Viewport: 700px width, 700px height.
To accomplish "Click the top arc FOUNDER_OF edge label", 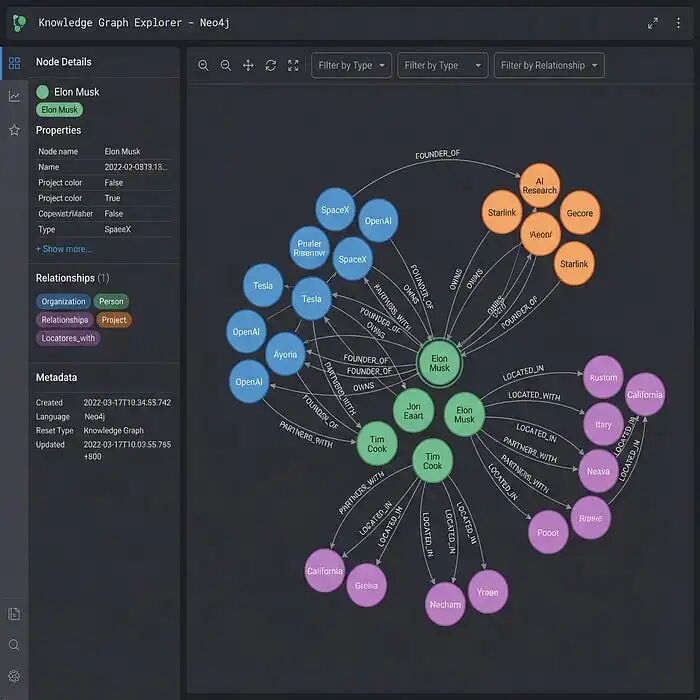I will (437, 154).
